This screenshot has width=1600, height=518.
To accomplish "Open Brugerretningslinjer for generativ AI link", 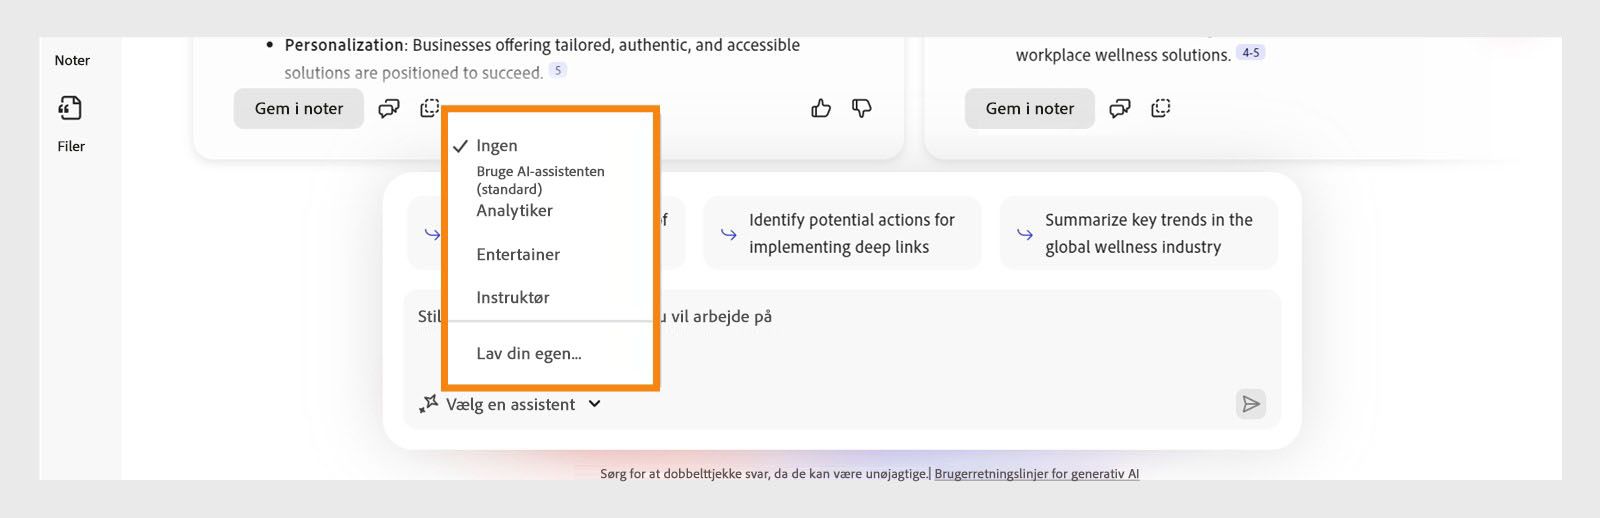I will pyautogui.click(x=1036, y=474).
